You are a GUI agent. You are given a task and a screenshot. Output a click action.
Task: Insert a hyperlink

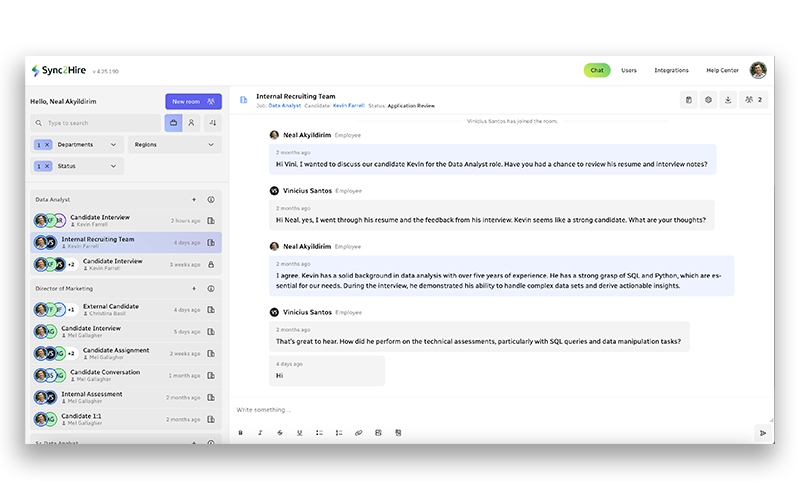(359, 433)
